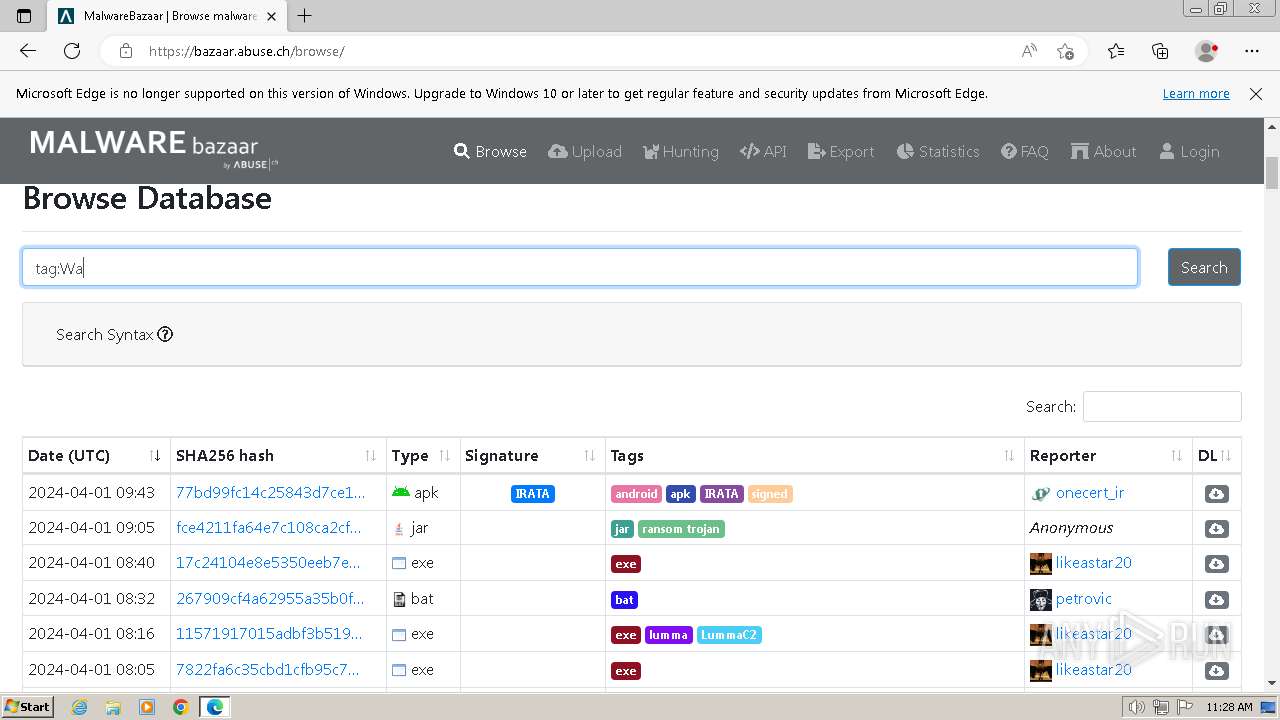Open the Collections icon
This screenshot has height=720, width=1280.
(x=1160, y=51)
